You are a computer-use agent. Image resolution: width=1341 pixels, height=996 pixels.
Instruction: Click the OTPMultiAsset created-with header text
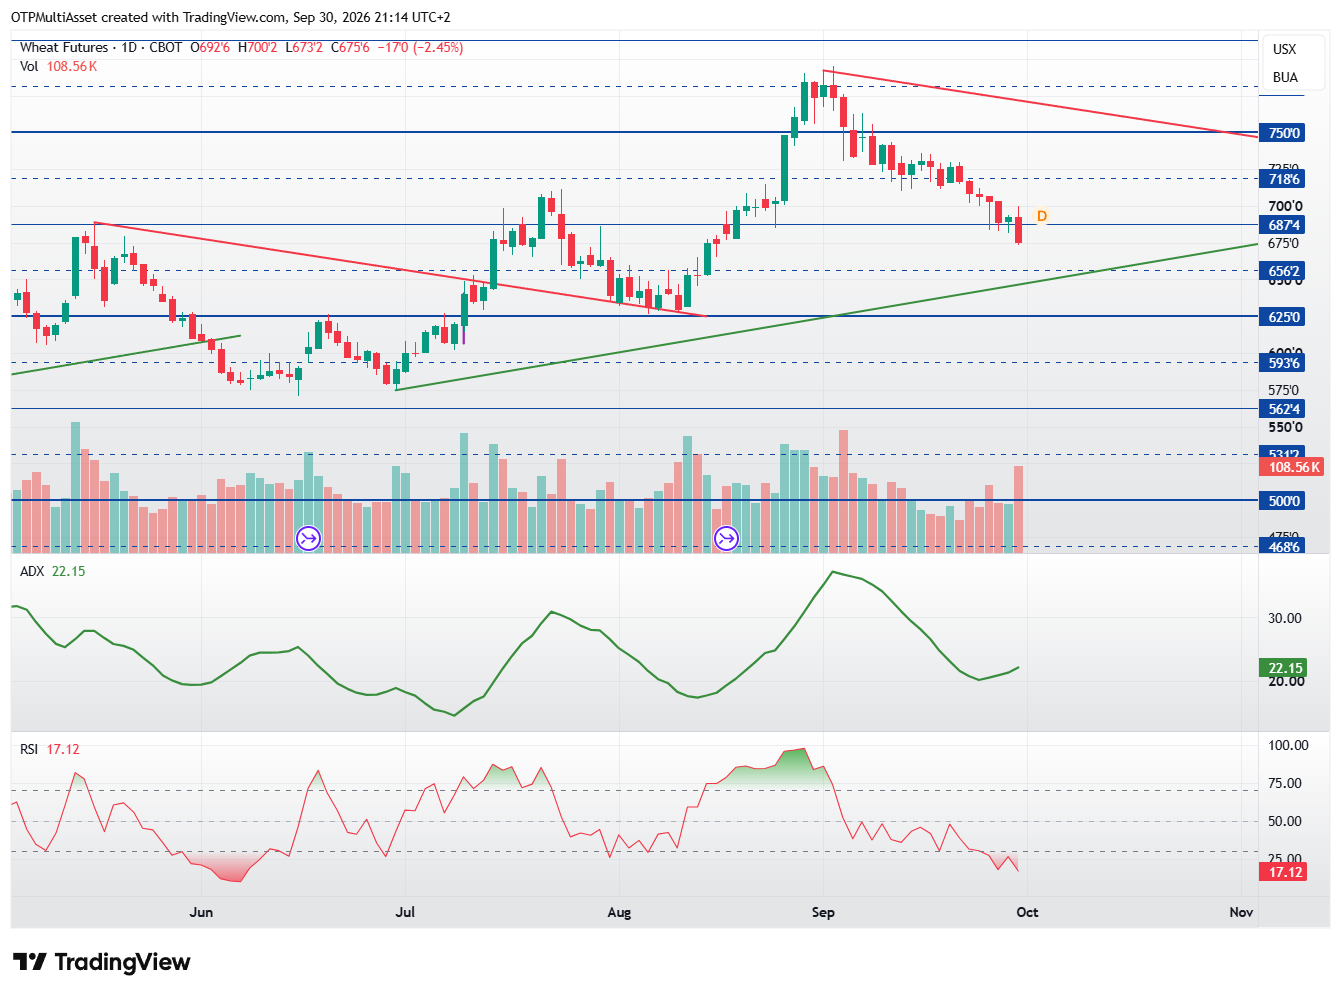coord(231,17)
